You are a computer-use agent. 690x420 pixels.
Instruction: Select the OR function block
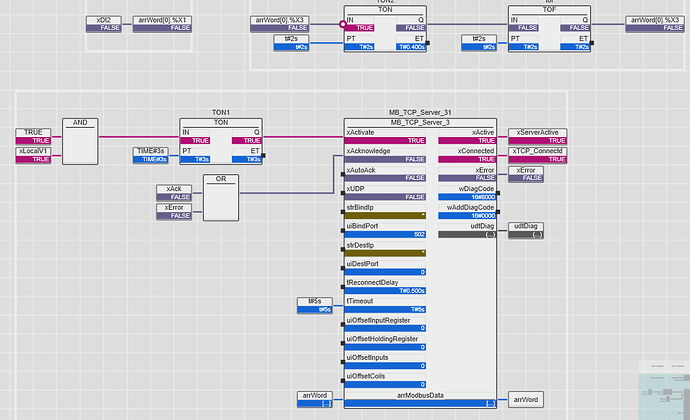click(221, 198)
